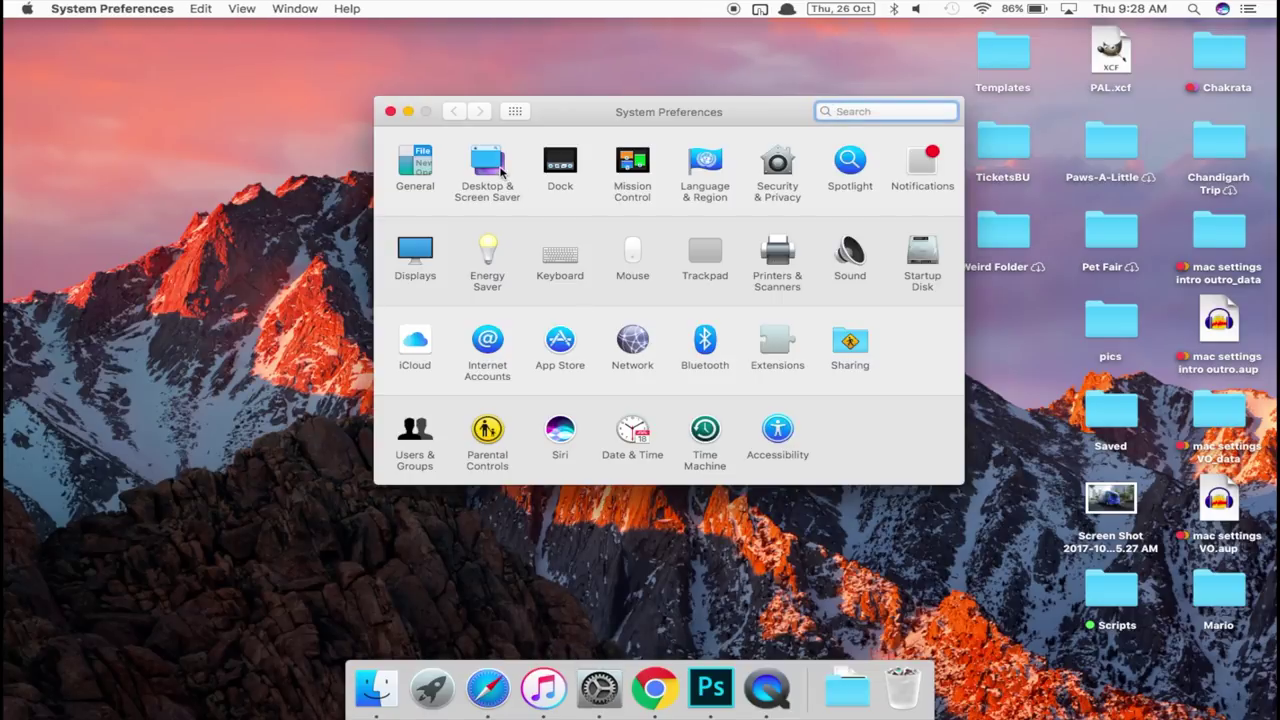The image size is (1280, 720).
Task: Open the View menu
Action: (x=242, y=9)
